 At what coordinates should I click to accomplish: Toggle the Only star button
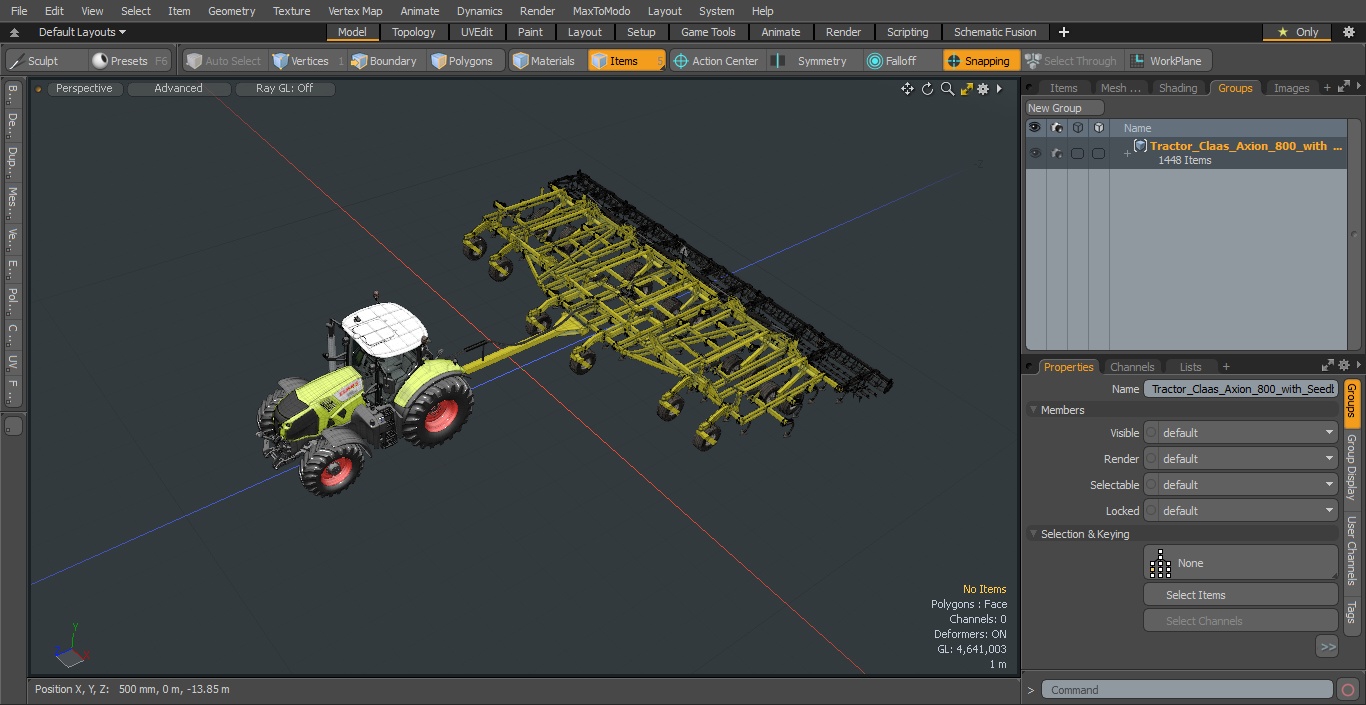tap(1298, 32)
